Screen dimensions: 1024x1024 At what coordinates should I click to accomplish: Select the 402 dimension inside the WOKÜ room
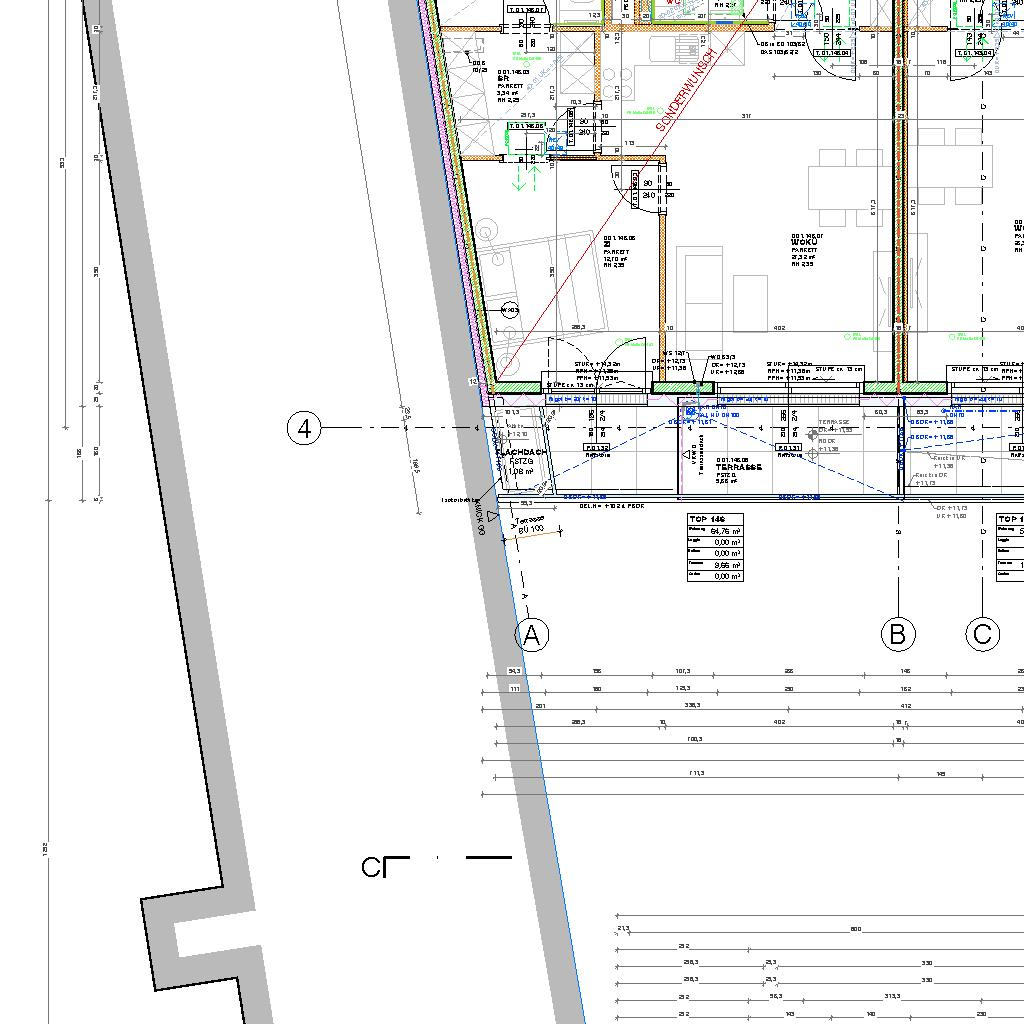[779, 328]
